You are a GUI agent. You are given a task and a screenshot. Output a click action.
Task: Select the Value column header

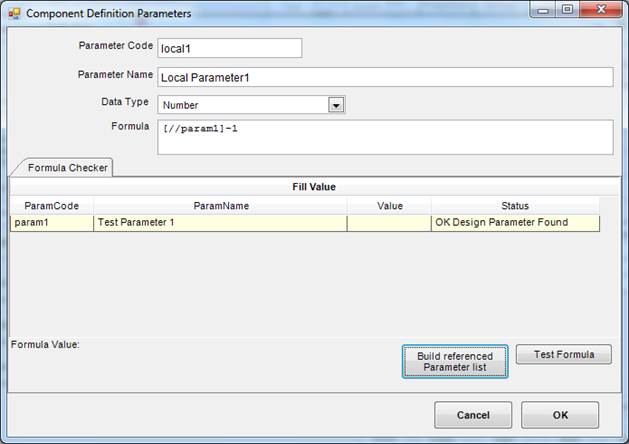(x=389, y=205)
